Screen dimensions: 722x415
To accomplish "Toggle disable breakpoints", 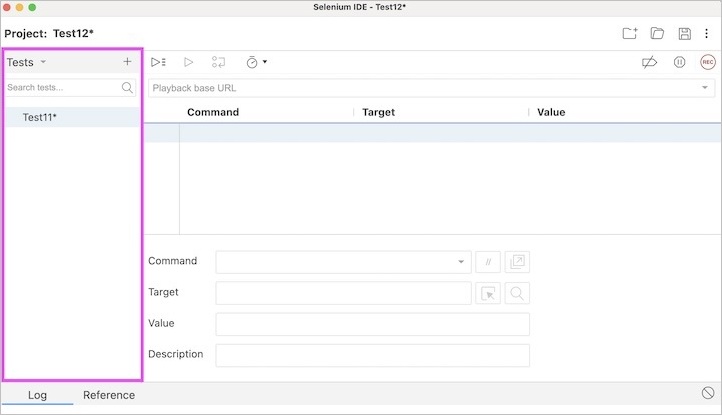I will tap(650, 62).
